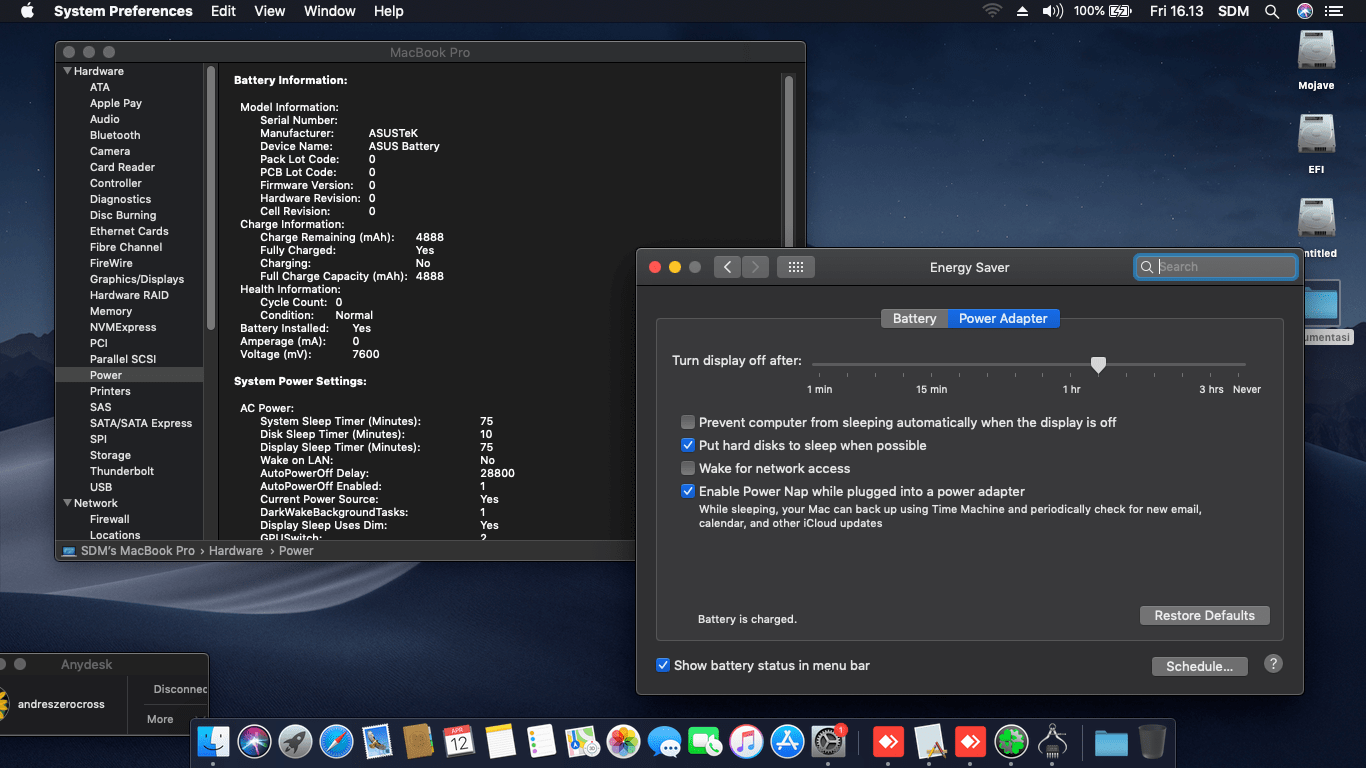Collapse the Hardware section triangle
The width and height of the screenshot is (1366, 768).
click(x=67, y=71)
